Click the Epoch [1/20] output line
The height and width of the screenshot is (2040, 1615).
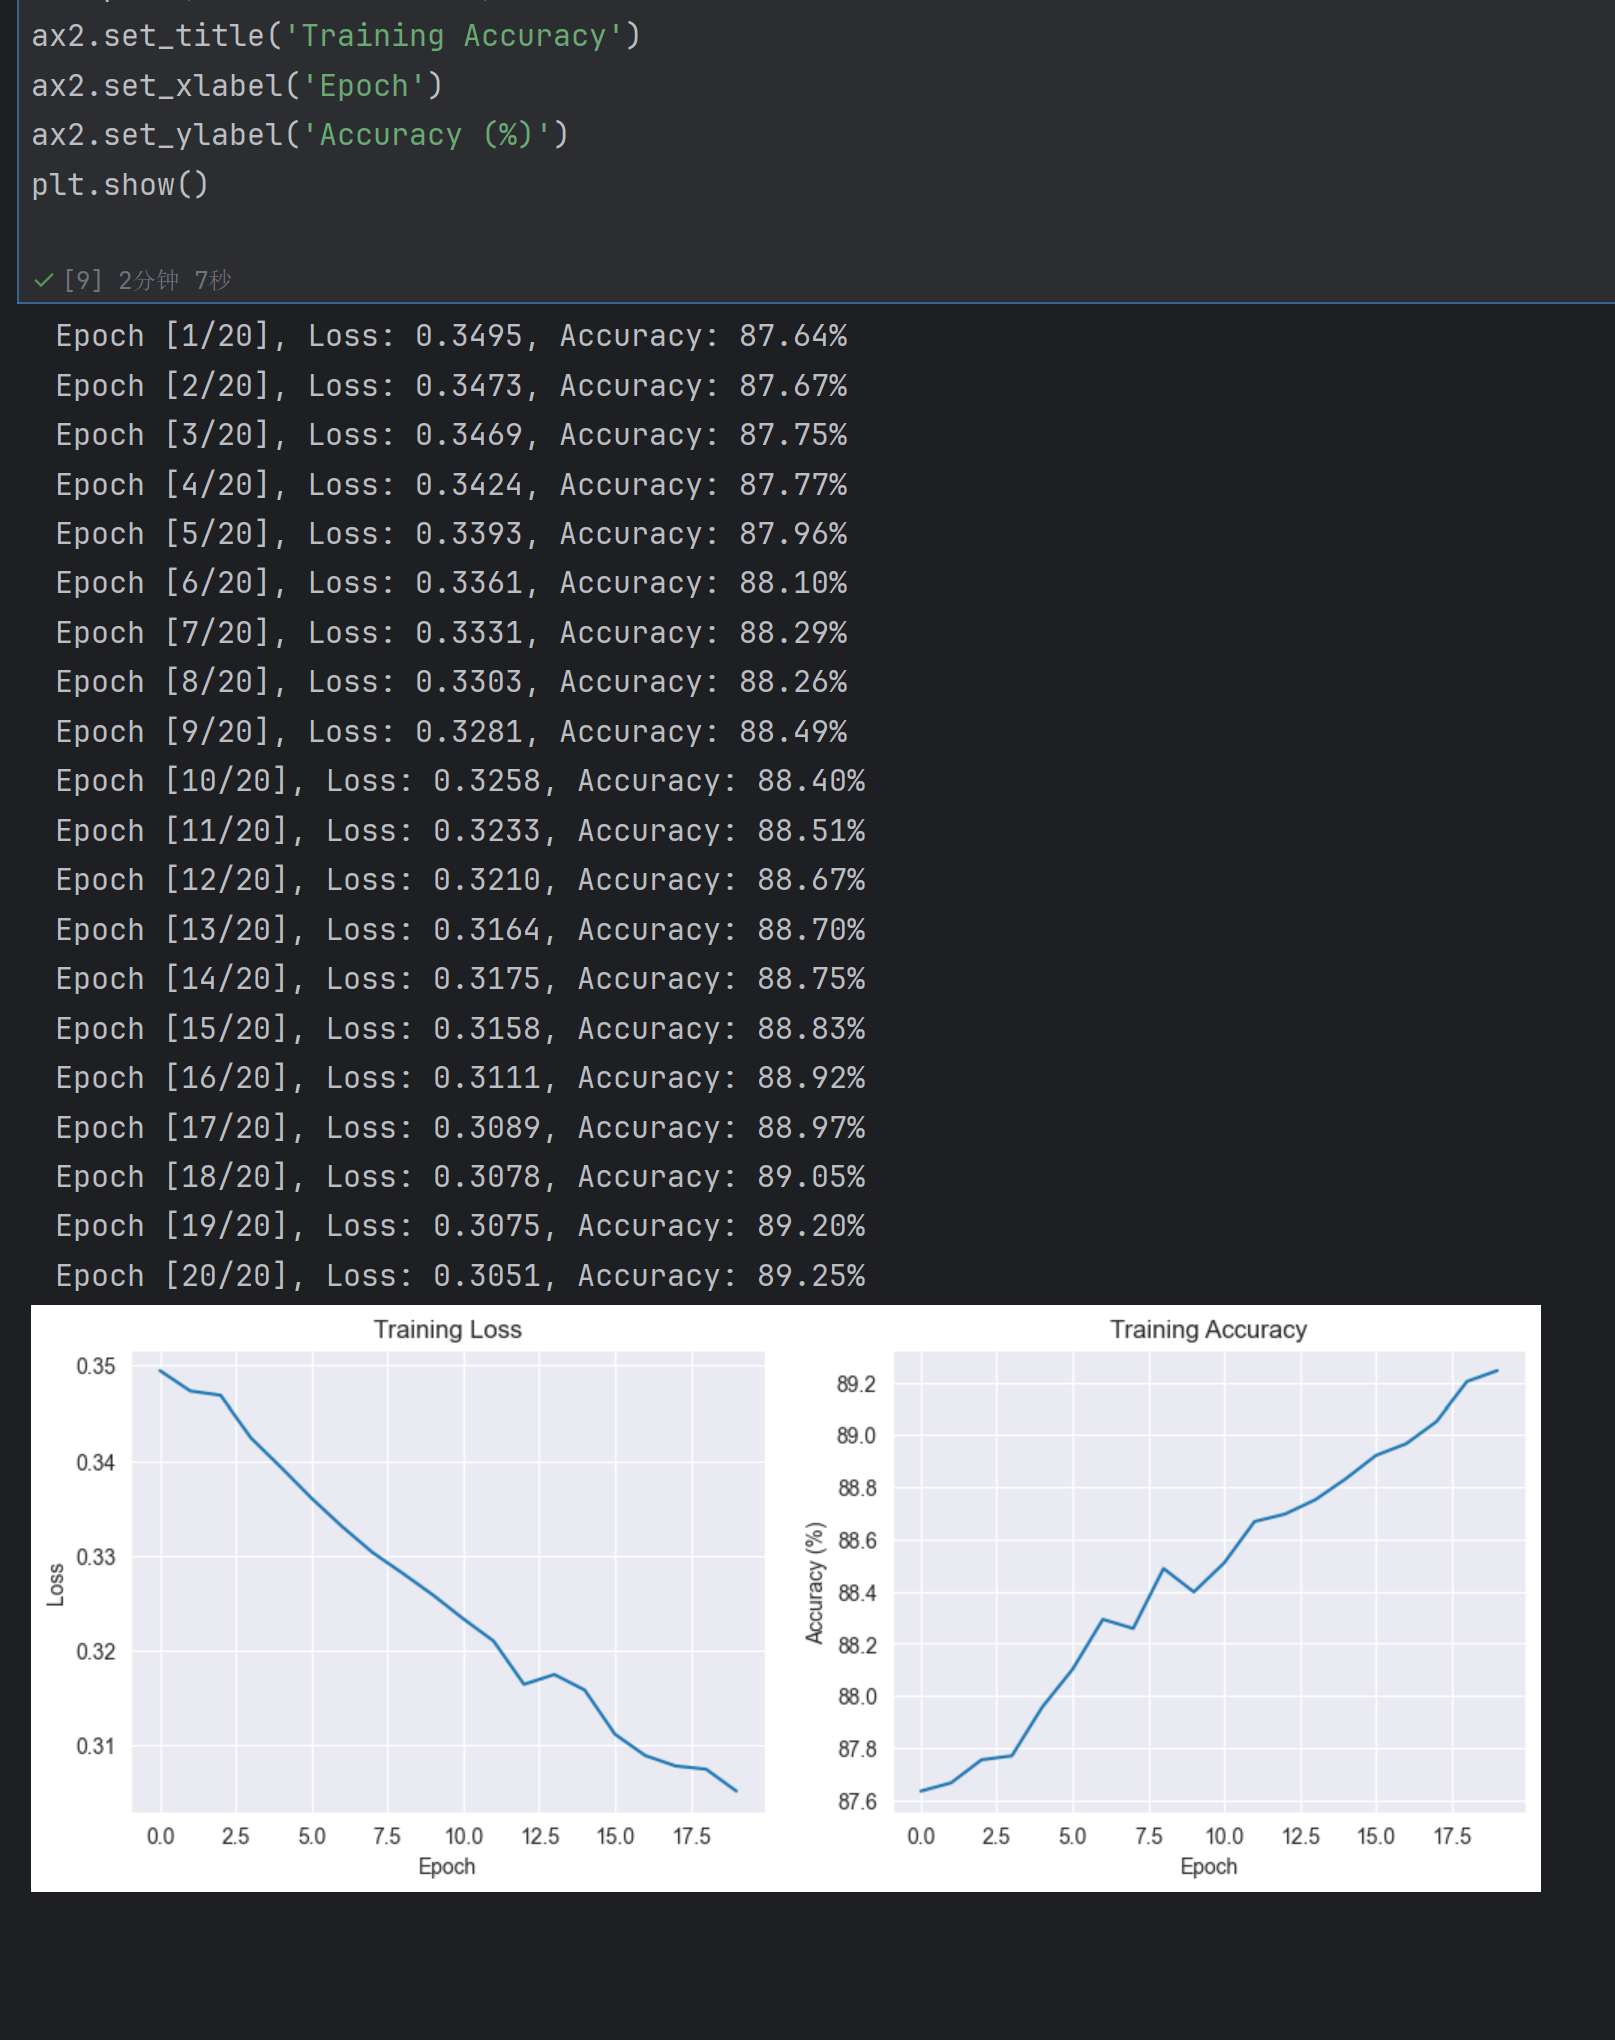tap(451, 336)
